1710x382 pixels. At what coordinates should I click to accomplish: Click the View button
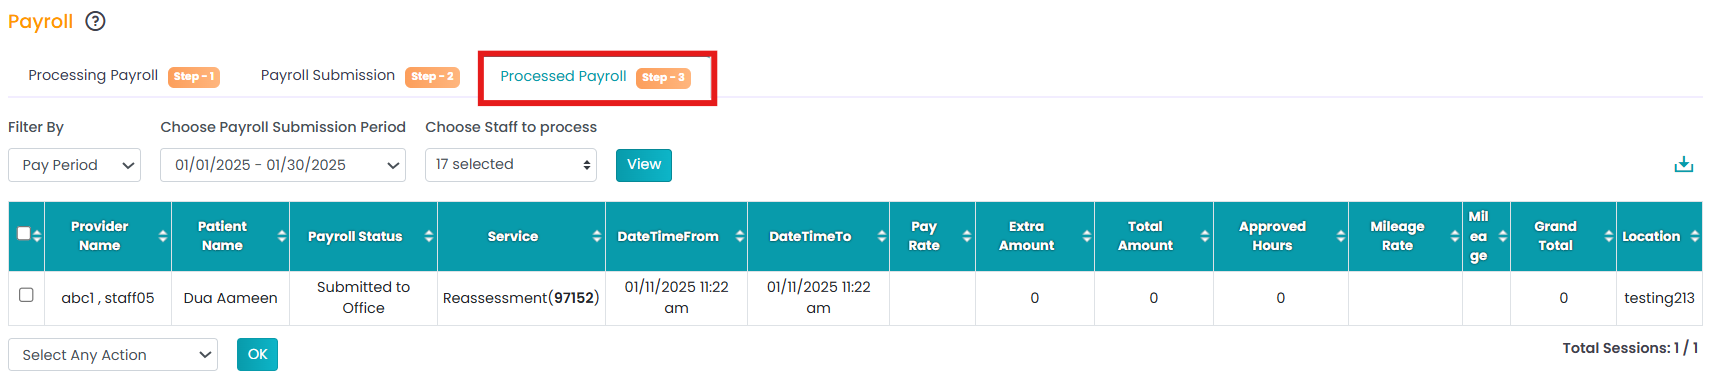[x=644, y=165]
